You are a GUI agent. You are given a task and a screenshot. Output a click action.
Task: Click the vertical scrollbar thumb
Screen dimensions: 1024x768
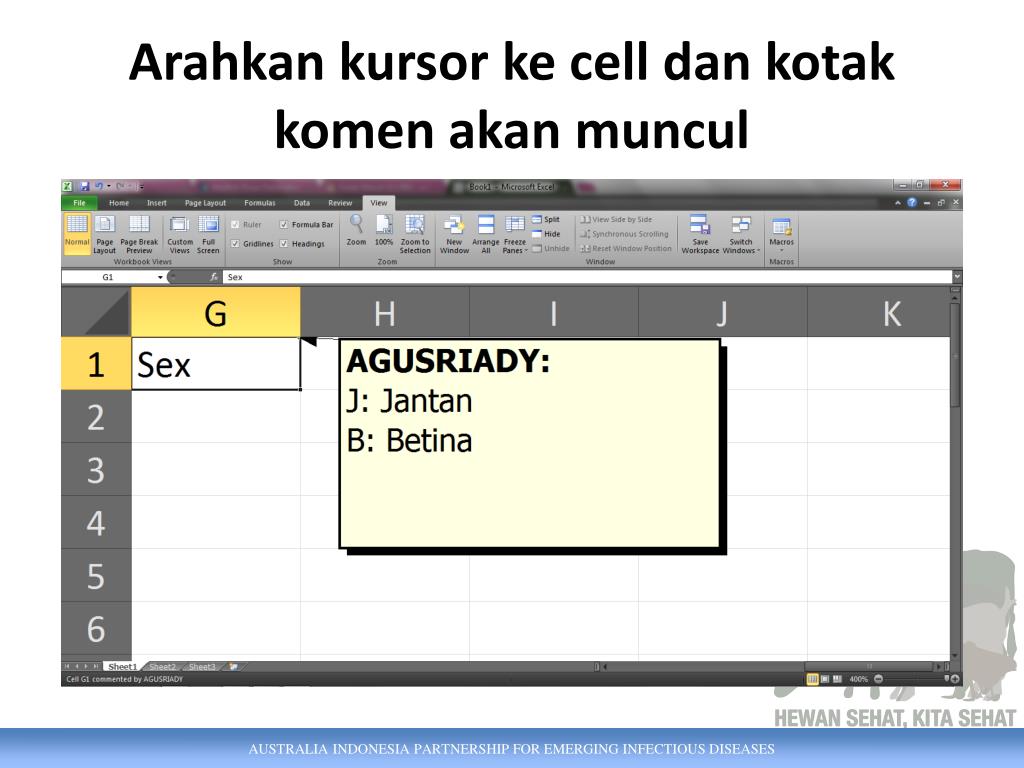tap(955, 353)
